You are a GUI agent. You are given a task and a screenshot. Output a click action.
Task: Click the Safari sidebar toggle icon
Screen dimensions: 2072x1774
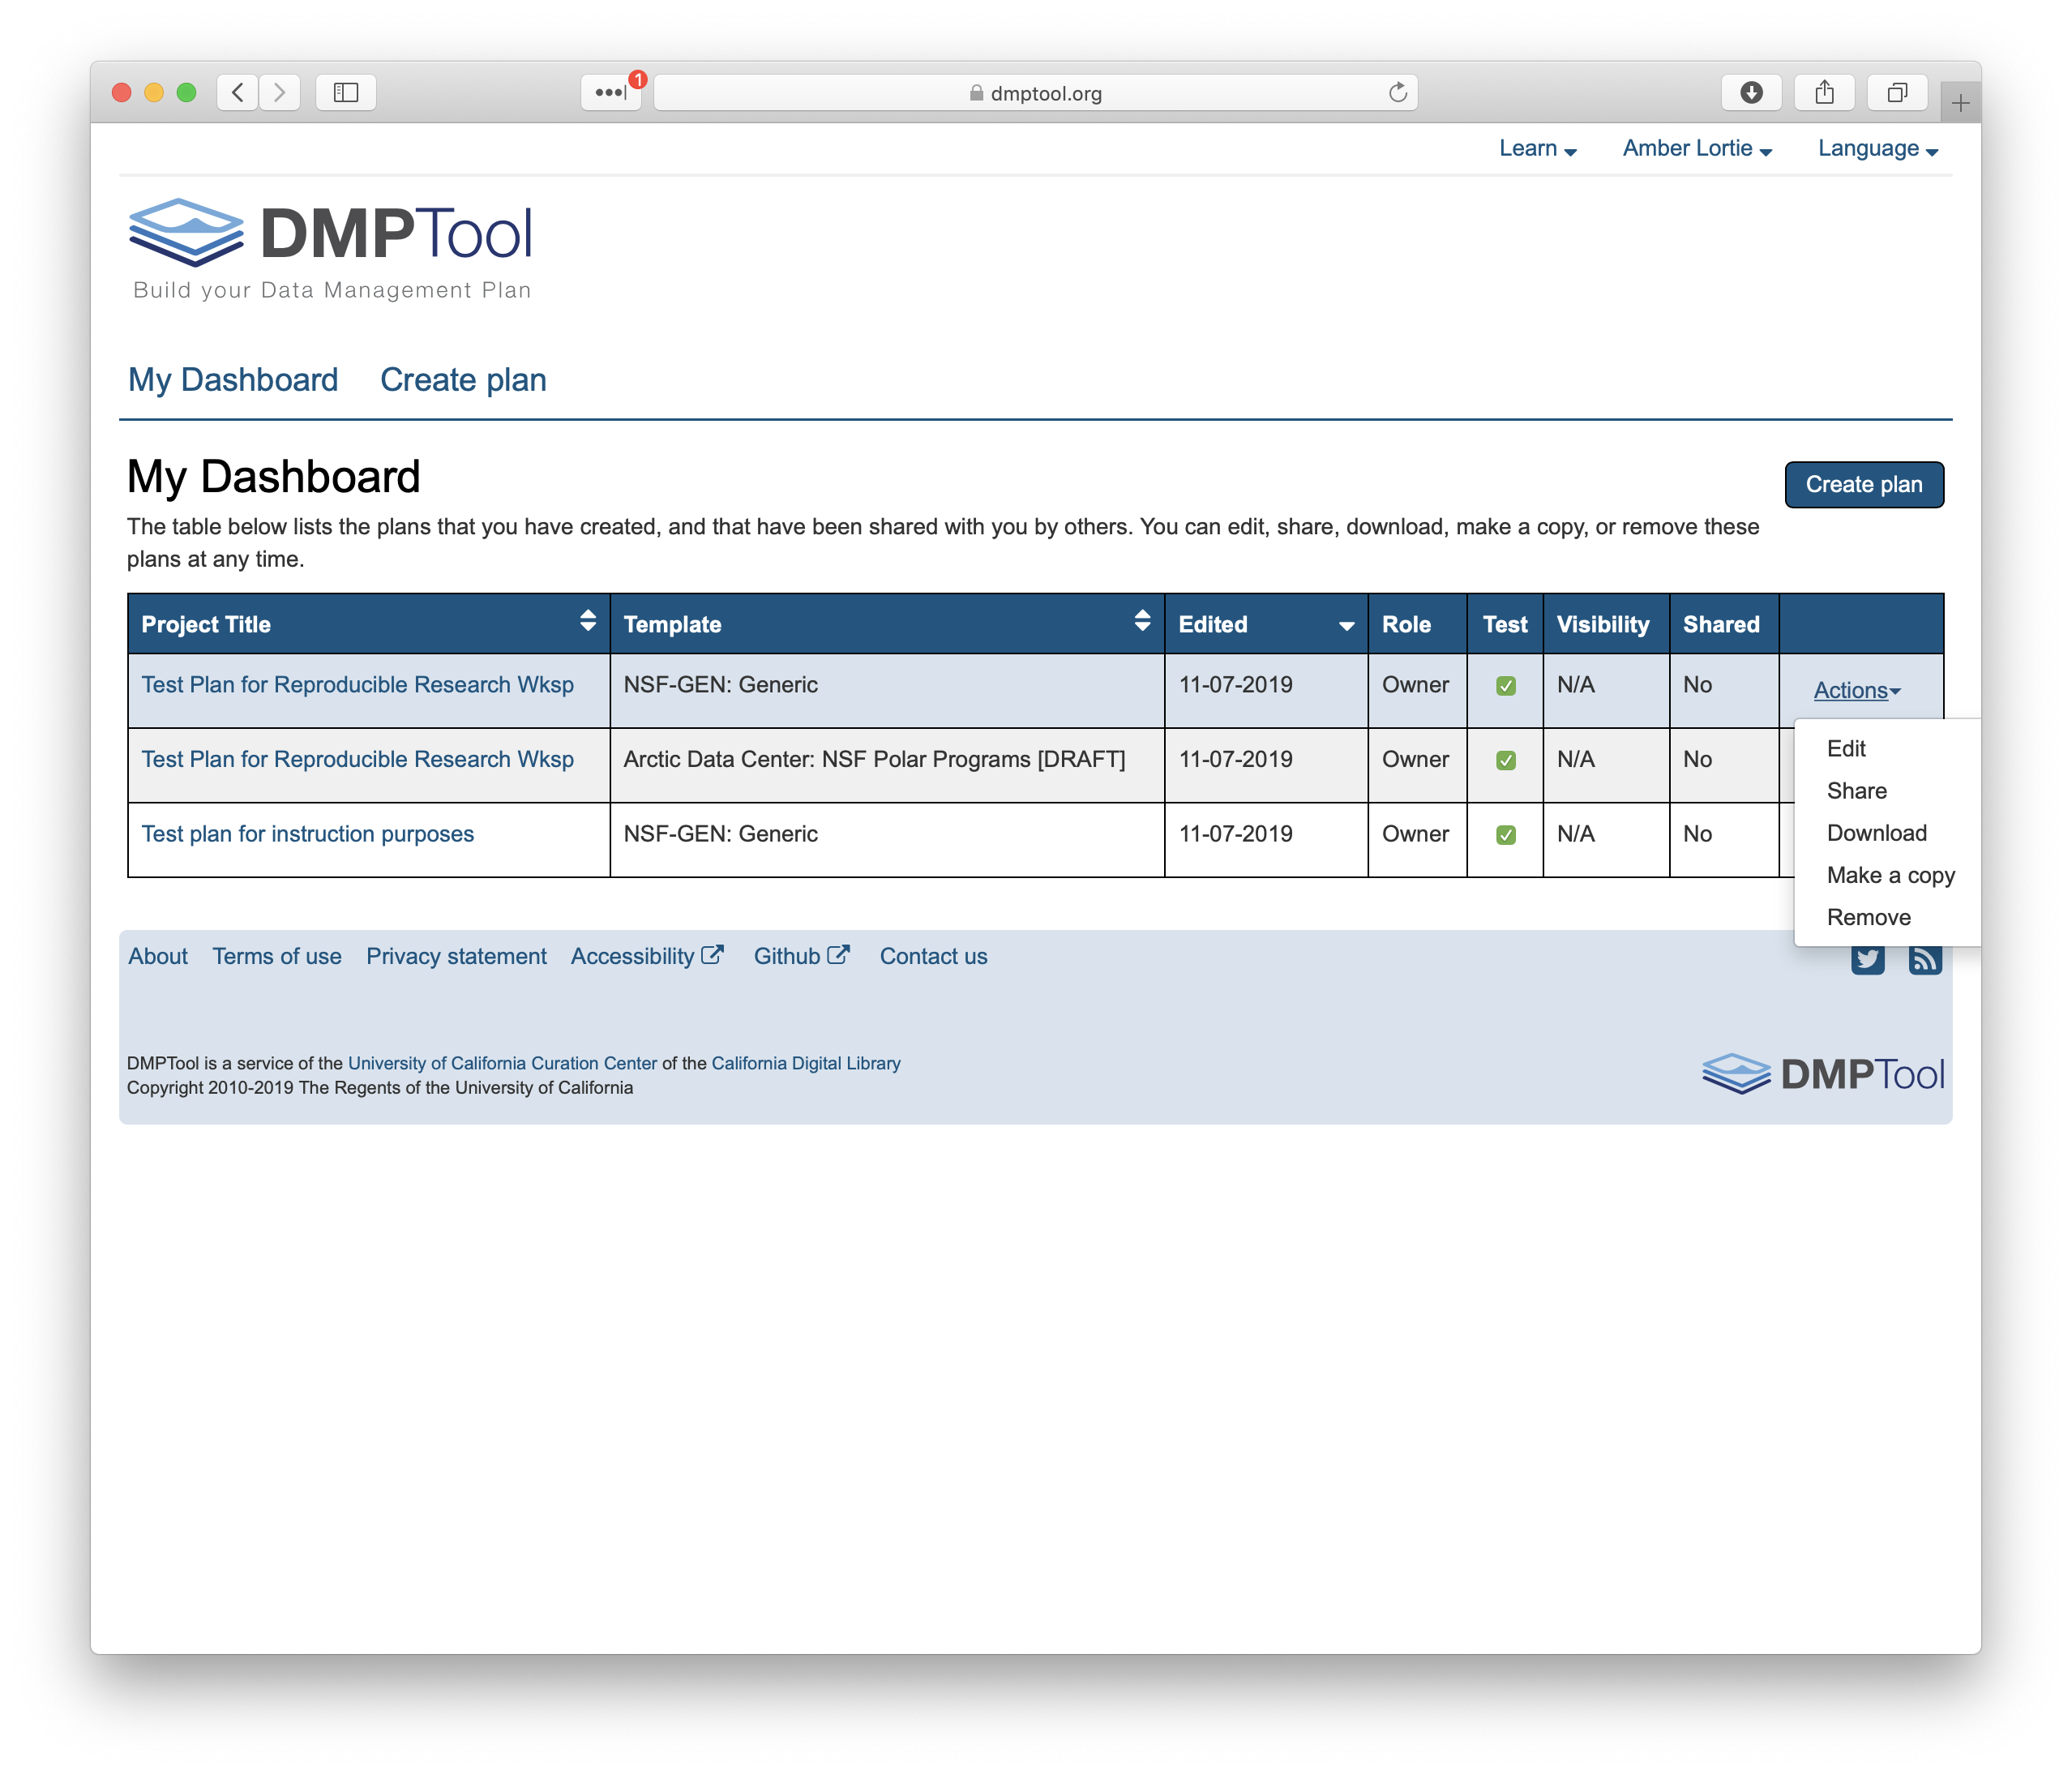(346, 92)
